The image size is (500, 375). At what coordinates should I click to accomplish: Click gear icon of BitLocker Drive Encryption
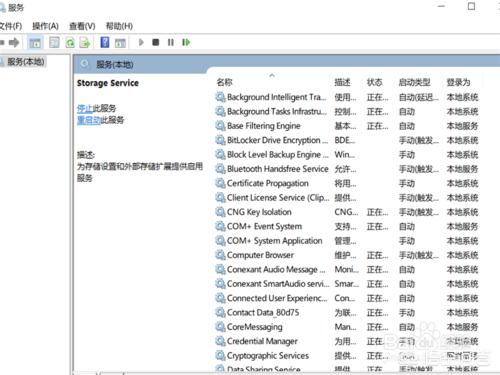pos(220,140)
